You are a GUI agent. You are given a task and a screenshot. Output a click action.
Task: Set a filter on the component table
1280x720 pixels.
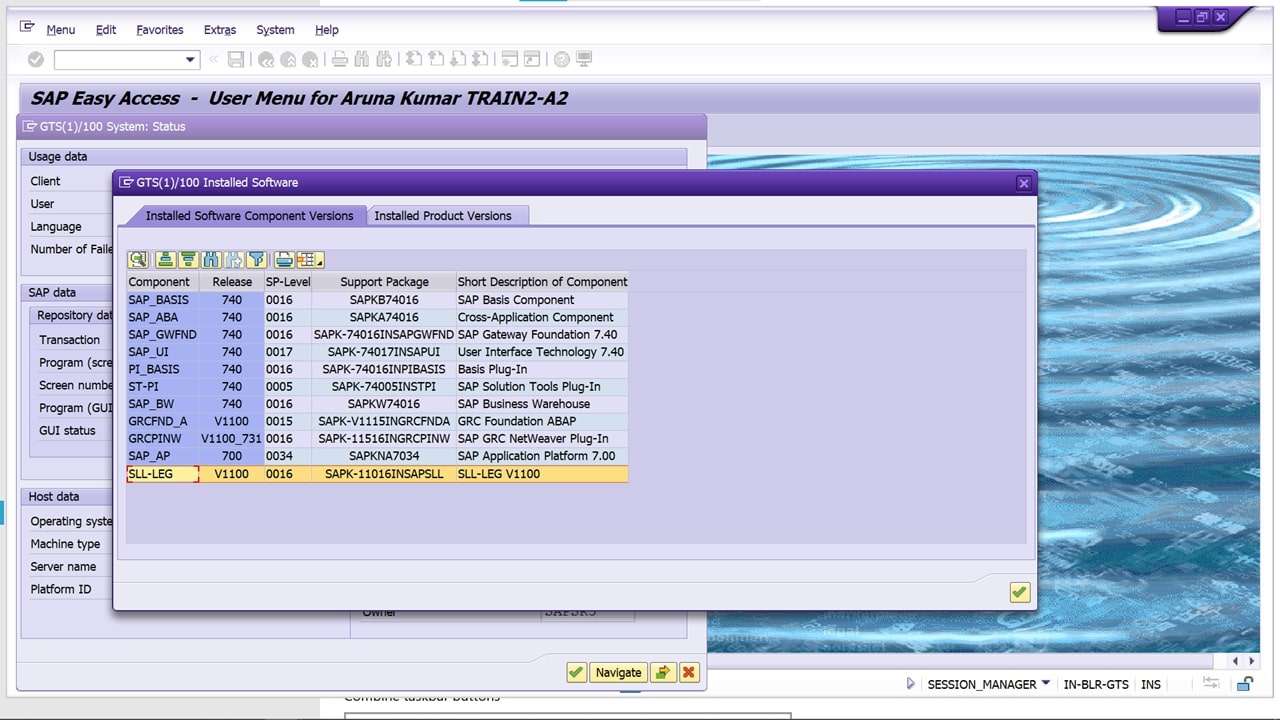[257, 260]
